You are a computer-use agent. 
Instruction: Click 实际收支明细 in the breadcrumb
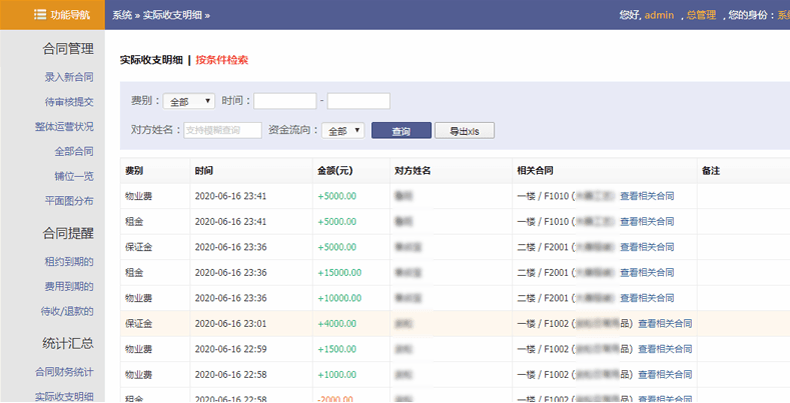pos(172,15)
